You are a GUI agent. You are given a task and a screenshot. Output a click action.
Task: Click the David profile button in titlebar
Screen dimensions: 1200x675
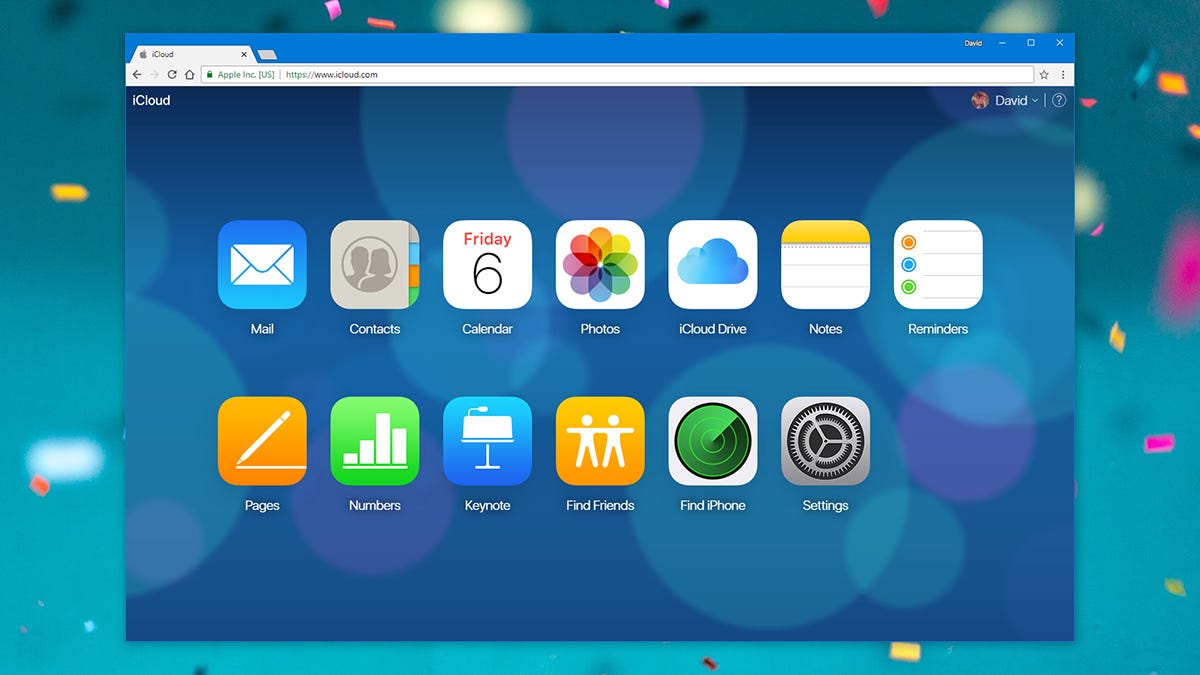pyautogui.click(x=973, y=43)
